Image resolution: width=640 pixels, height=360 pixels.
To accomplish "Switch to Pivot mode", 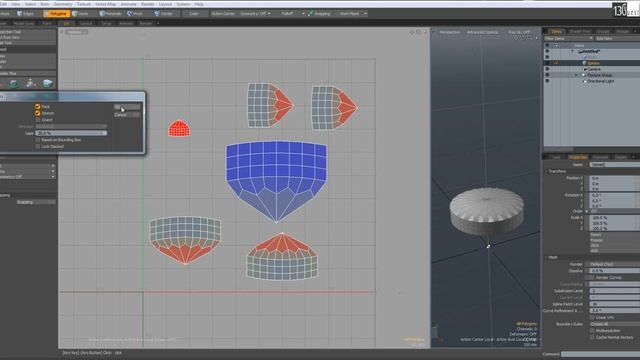I will (135, 13).
